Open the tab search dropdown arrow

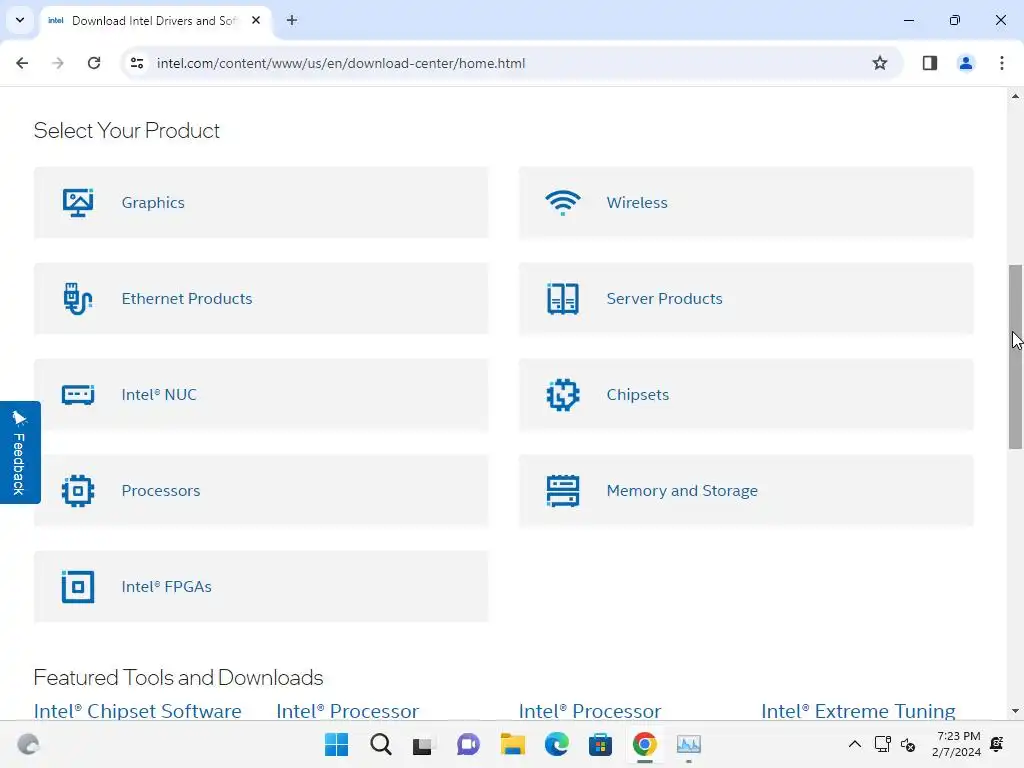click(x=20, y=20)
